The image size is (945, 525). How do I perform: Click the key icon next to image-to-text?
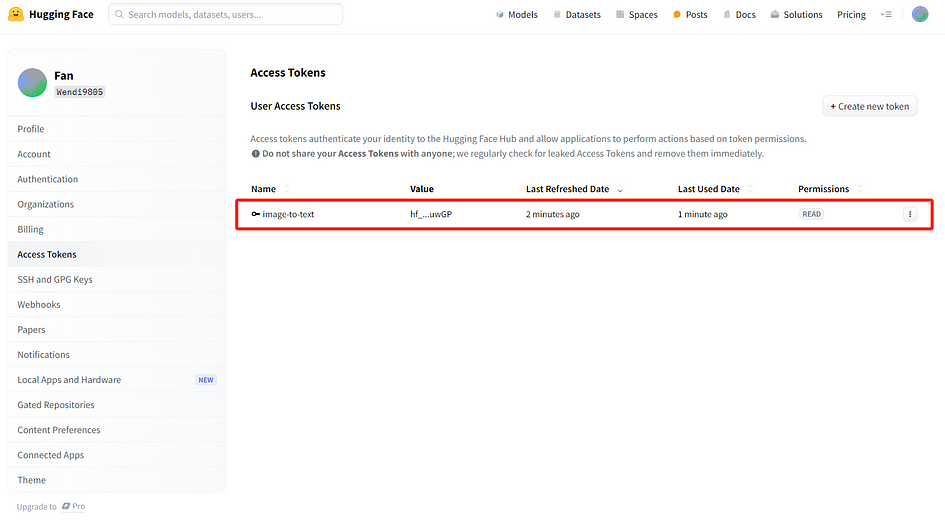256,214
